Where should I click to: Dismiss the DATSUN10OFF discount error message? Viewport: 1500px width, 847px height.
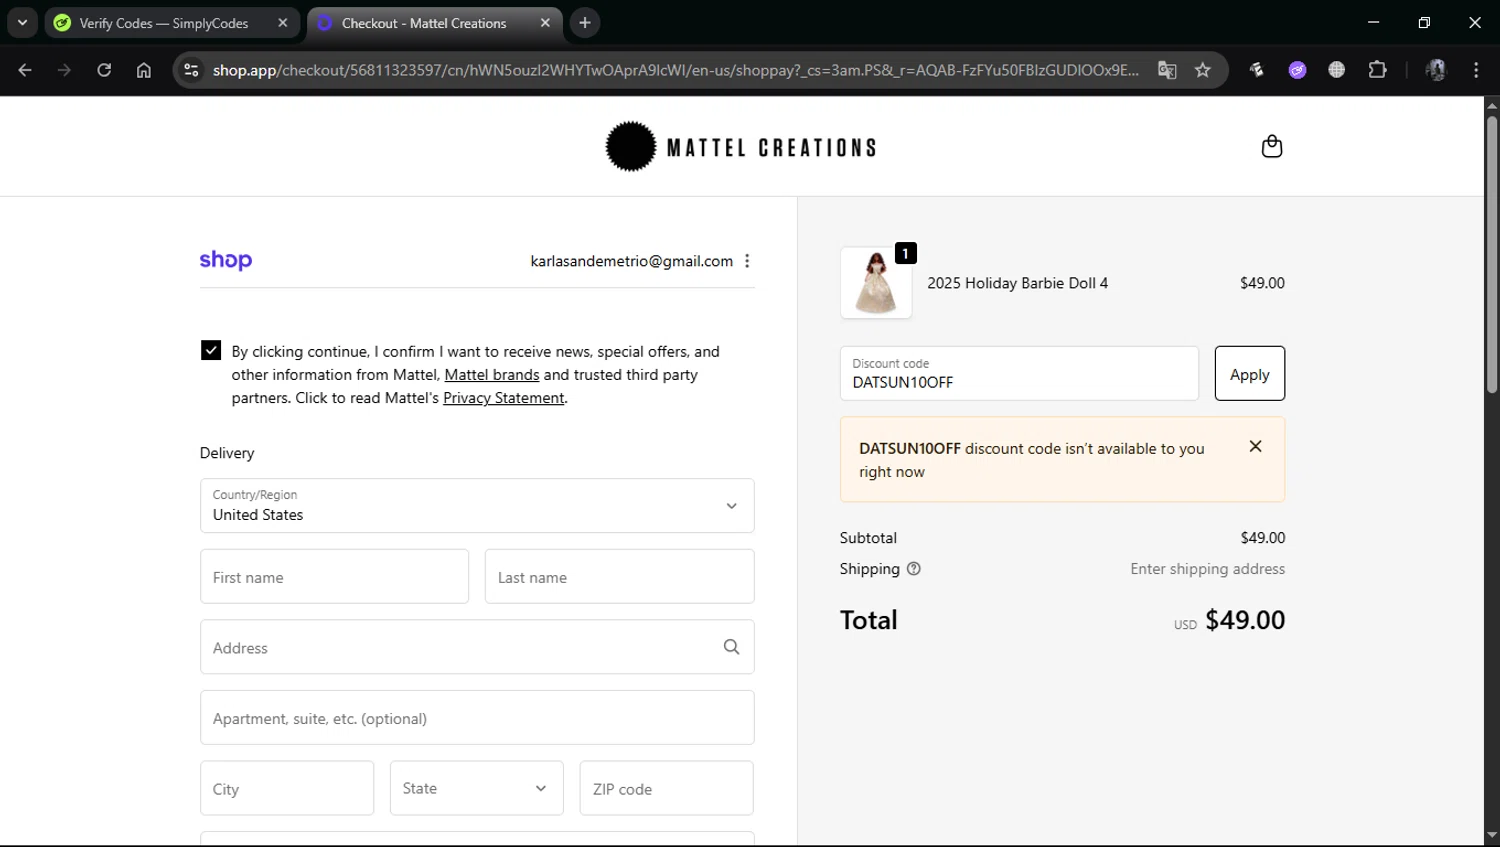point(1255,447)
